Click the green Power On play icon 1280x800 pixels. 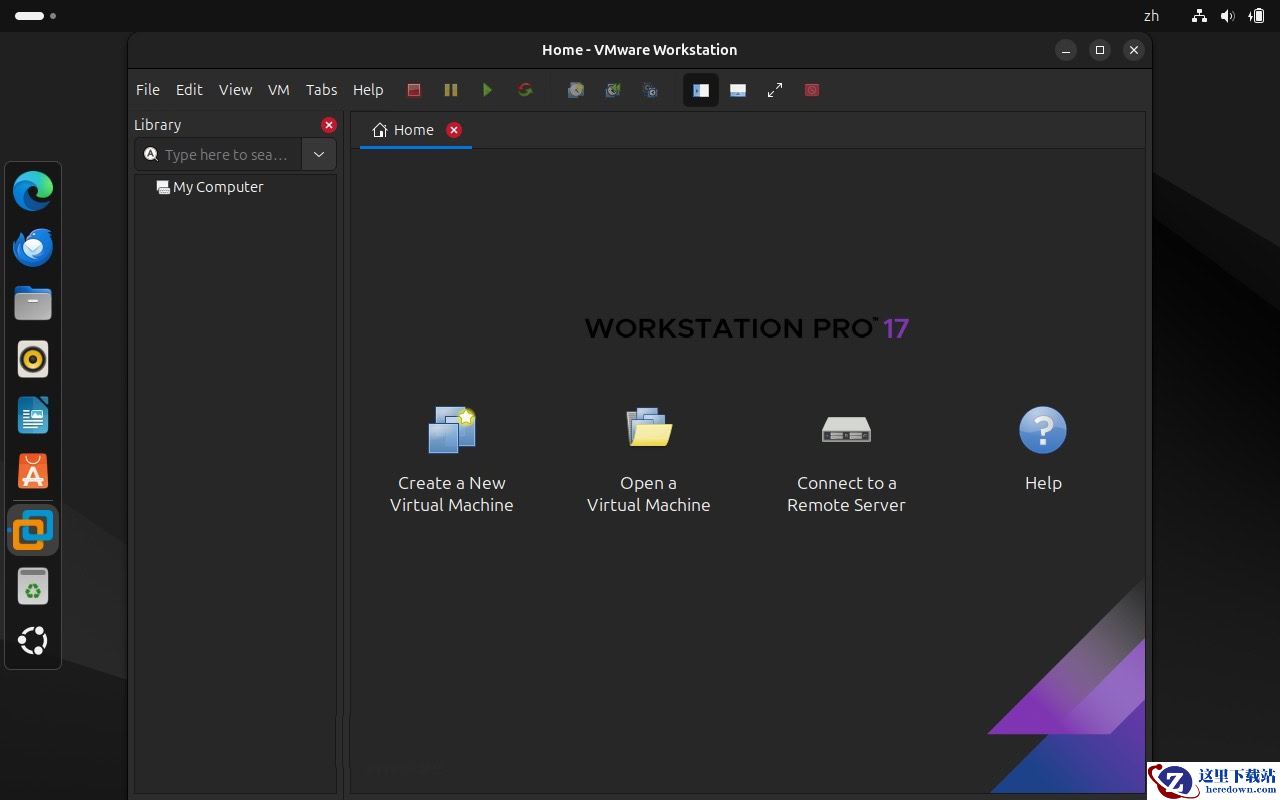tap(487, 90)
